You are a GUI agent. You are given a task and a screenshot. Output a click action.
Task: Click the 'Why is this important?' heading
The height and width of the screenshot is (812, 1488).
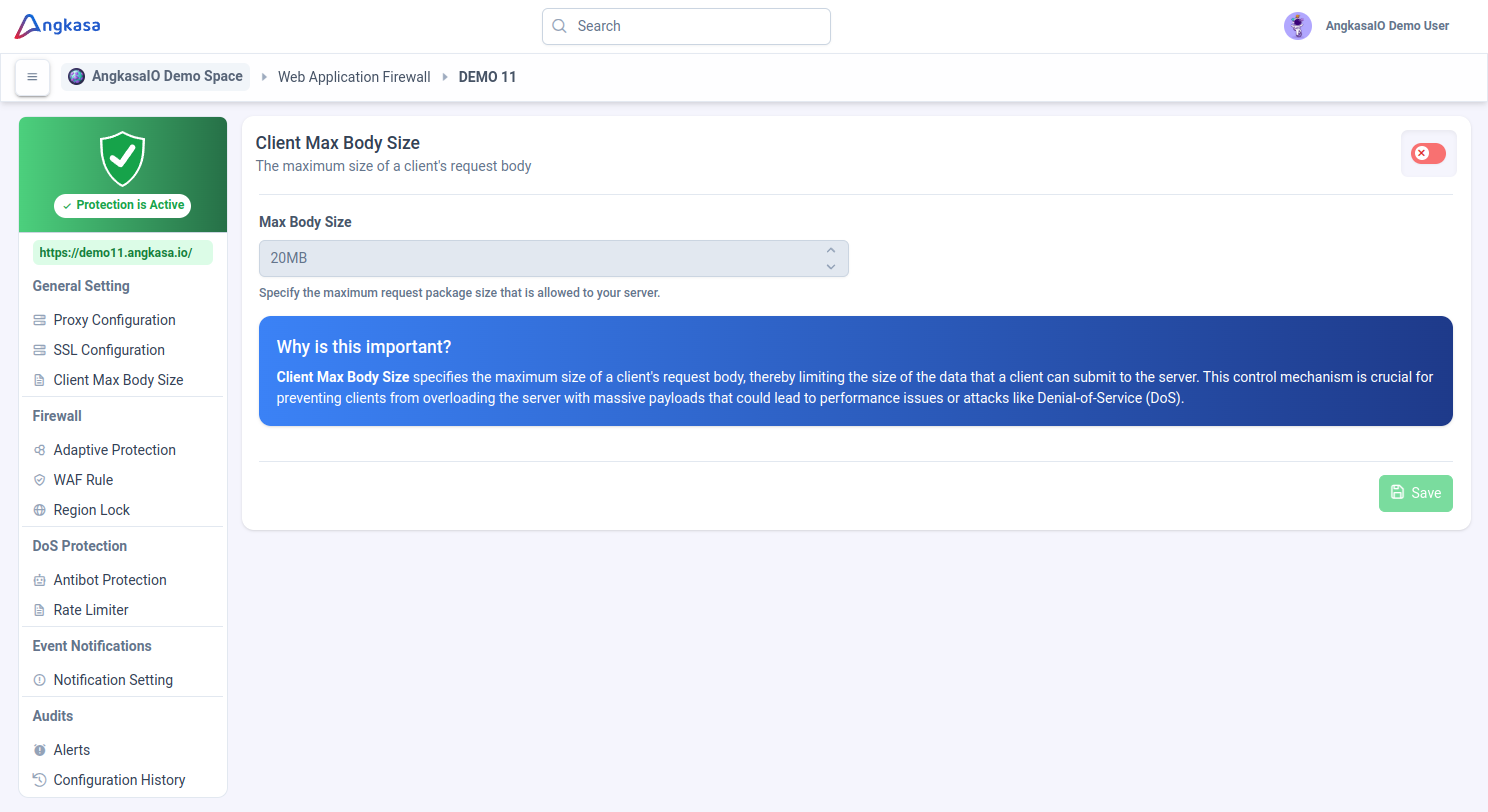pos(364,347)
